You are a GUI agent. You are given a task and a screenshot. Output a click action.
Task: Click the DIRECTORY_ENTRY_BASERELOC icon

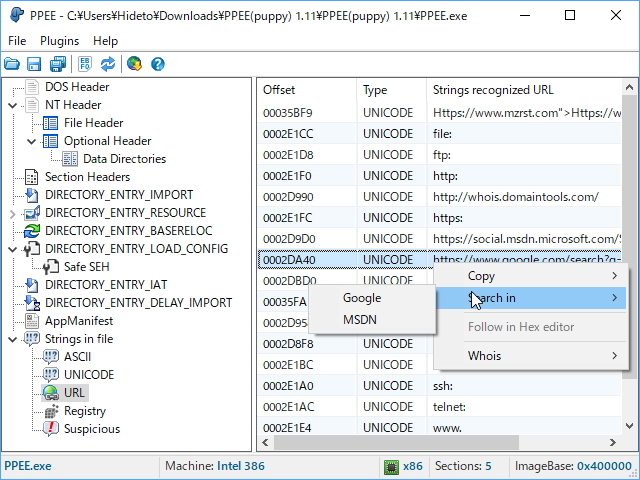click(32, 231)
